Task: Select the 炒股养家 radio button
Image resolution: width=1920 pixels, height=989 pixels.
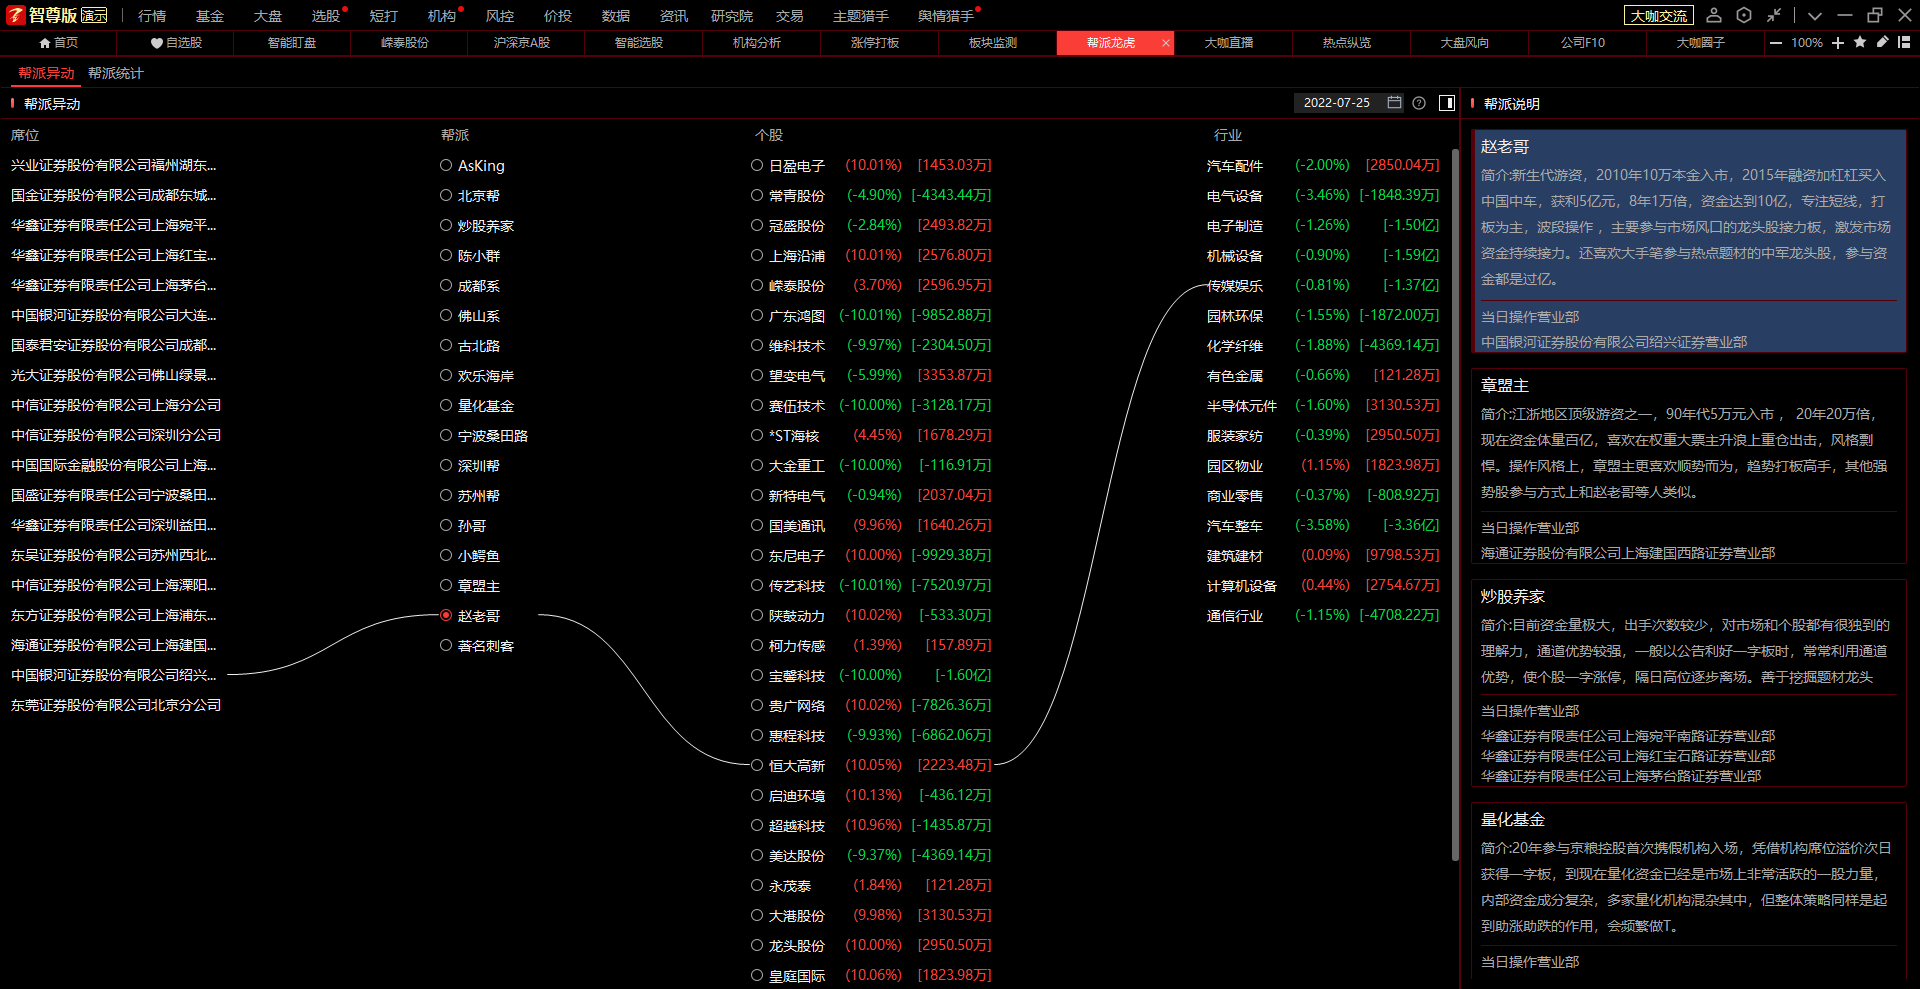Action: (x=446, y=225)
